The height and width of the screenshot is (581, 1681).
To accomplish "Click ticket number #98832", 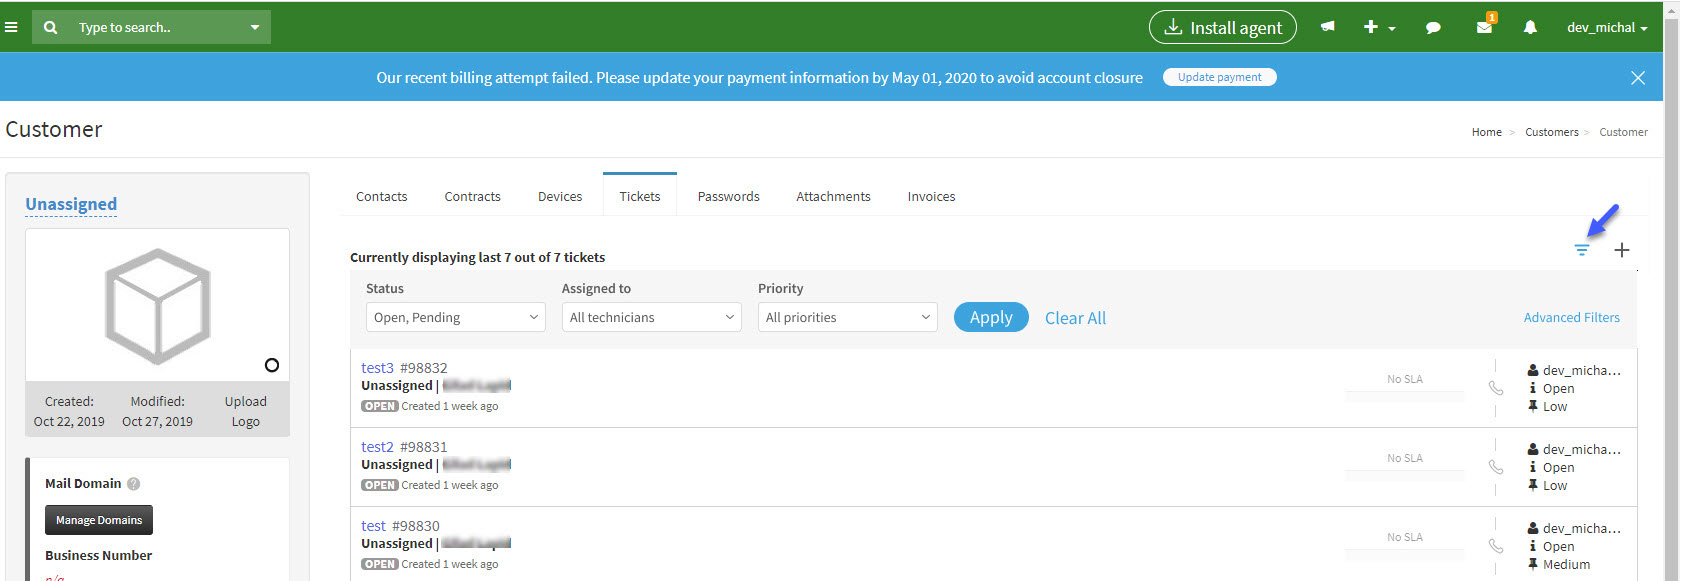I will (x=424, y=368).
